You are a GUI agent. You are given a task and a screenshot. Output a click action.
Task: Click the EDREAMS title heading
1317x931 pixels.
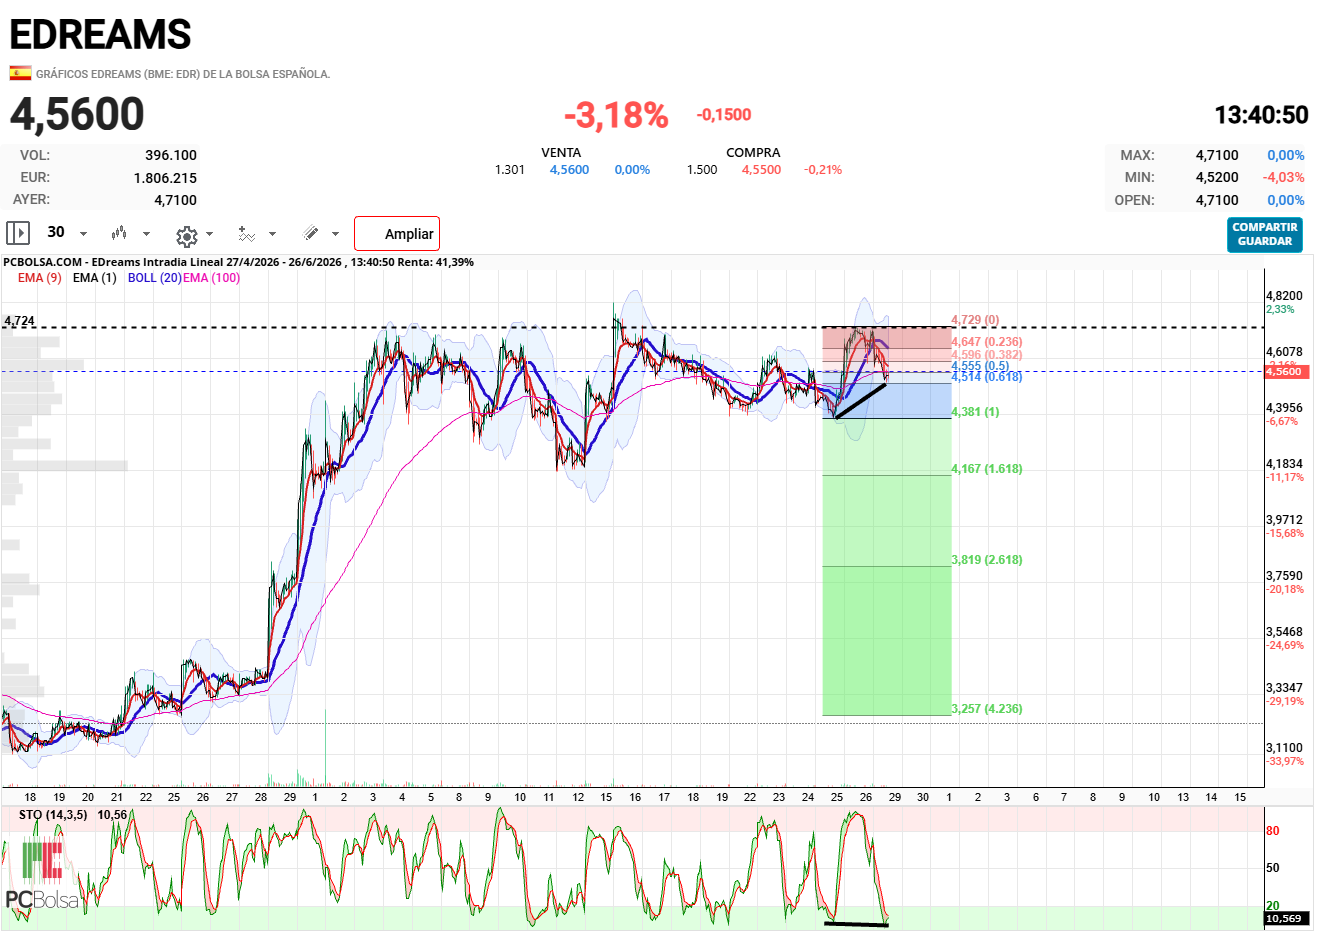tap(100, 35)
